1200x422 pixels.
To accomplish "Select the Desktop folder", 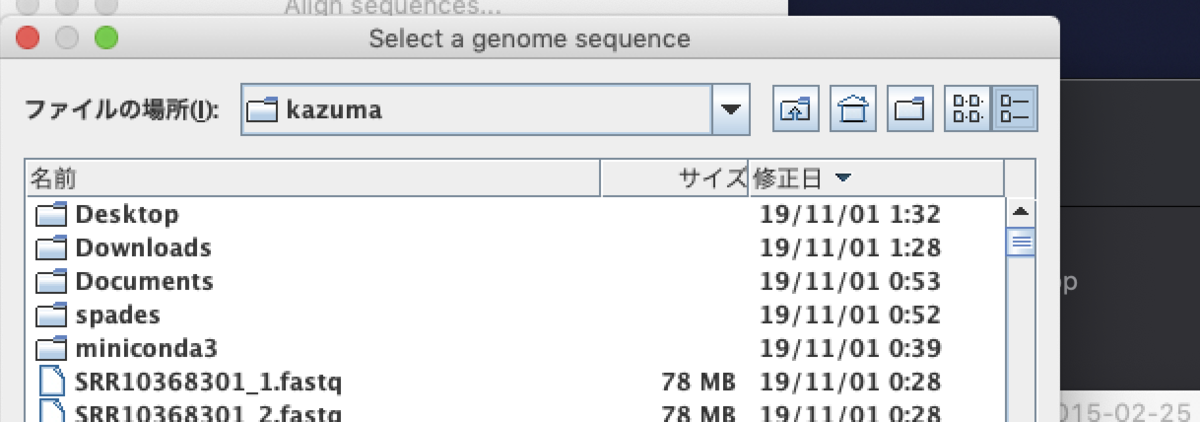I will click(x=127, y=214).
